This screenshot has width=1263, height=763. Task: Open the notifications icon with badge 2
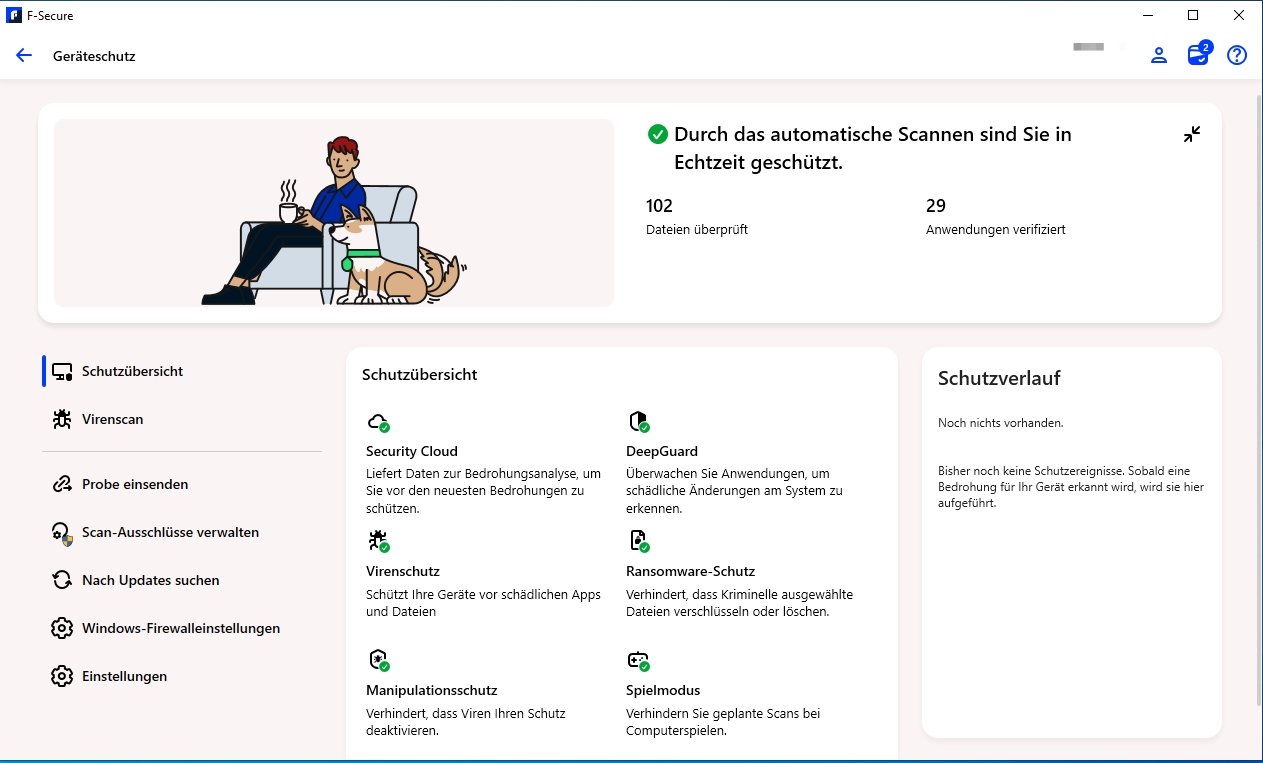[x=1198, y=55]
